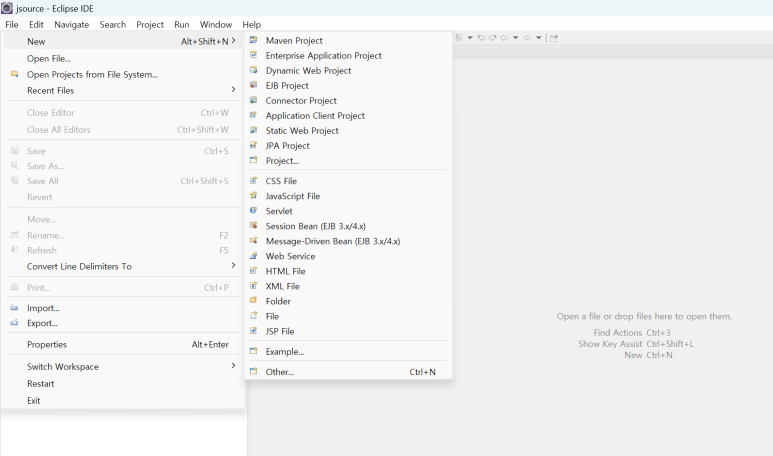Viewport: 773px width, 456px height.
Task: Choose Connector Project entry
Action: 348,101
